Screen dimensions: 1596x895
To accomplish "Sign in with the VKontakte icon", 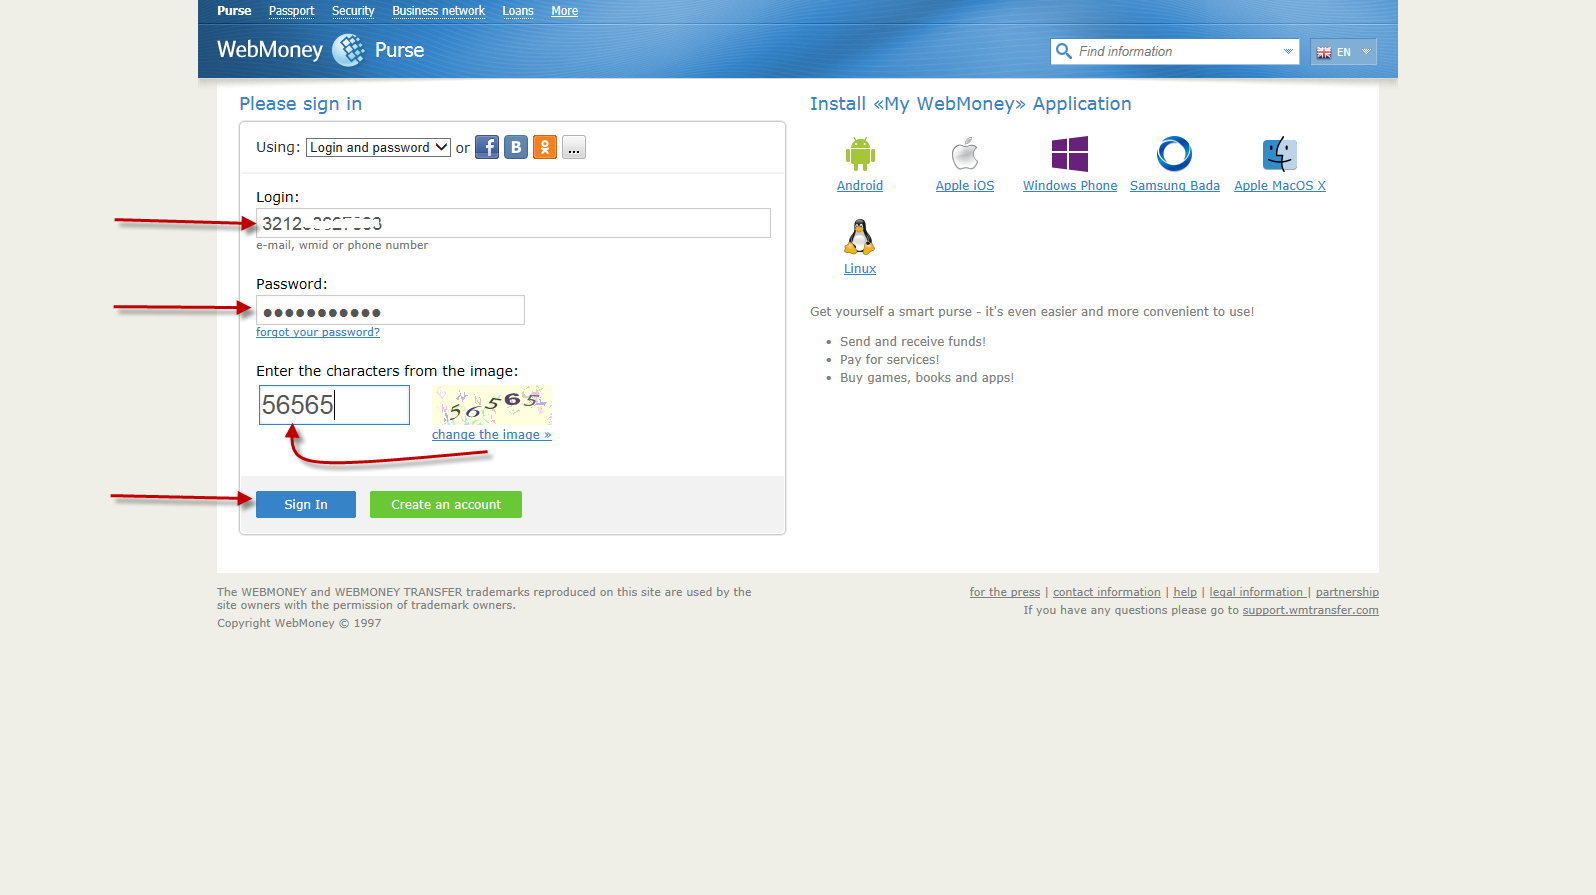I will tap(516, 147).
